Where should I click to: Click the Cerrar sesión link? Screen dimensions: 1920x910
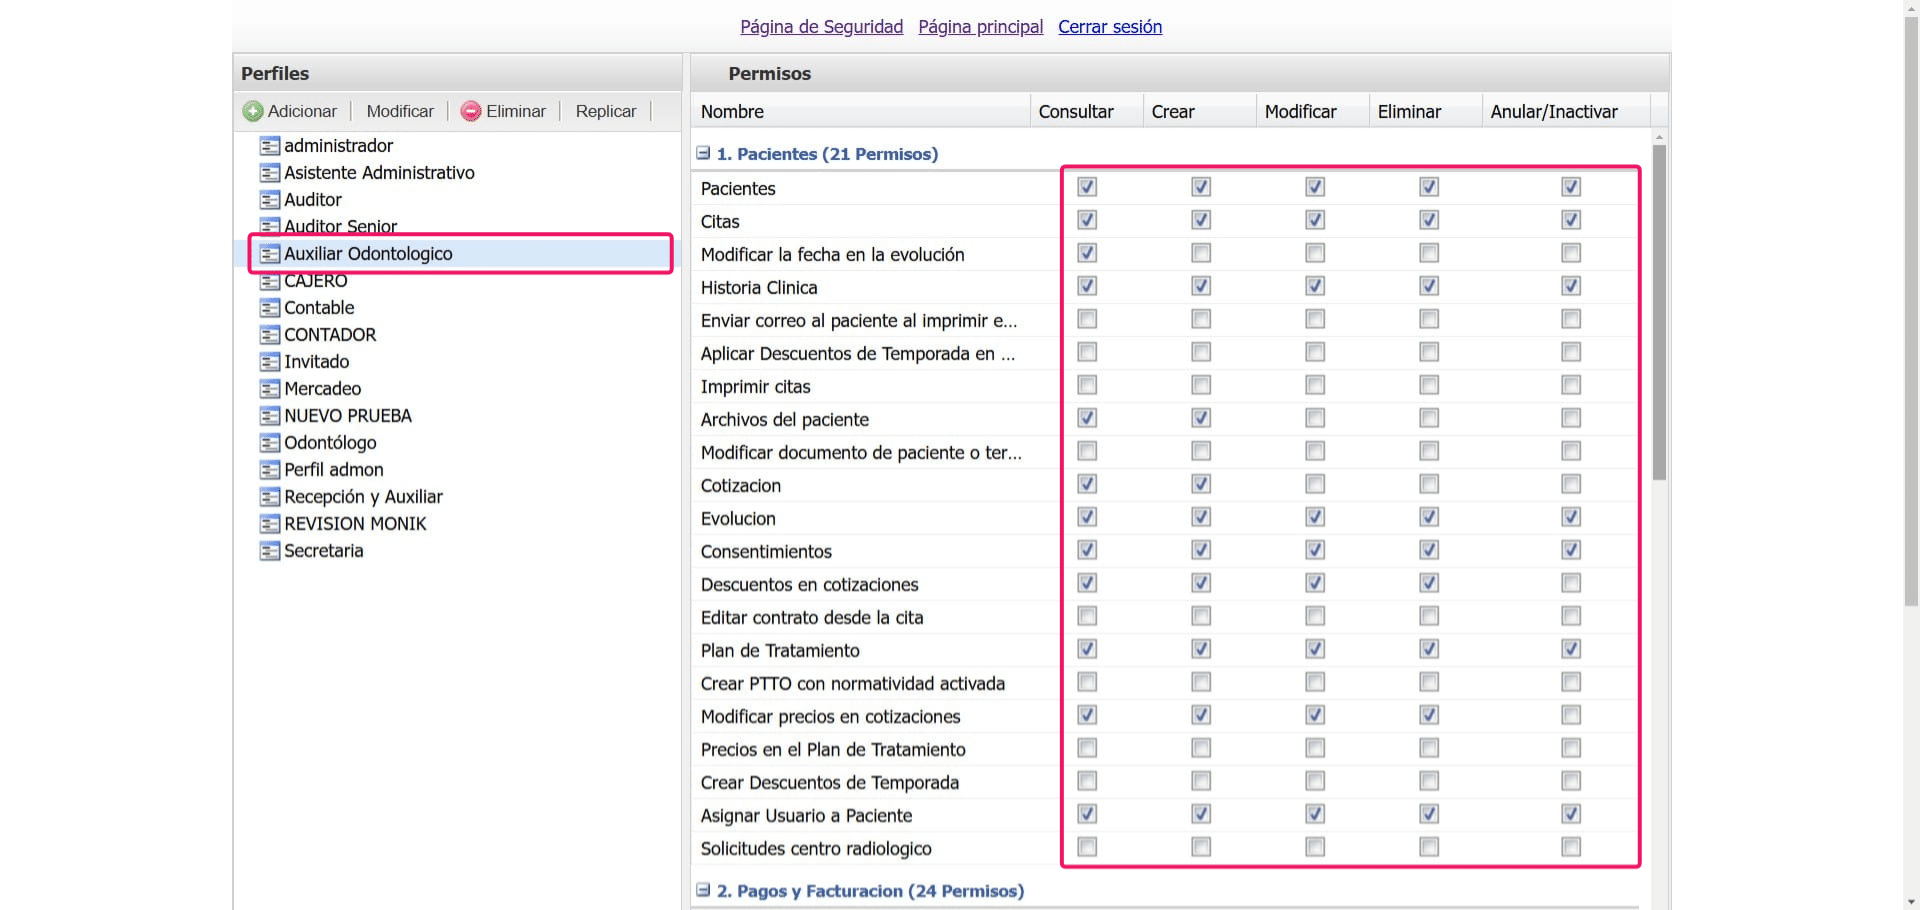[1110, 27]
